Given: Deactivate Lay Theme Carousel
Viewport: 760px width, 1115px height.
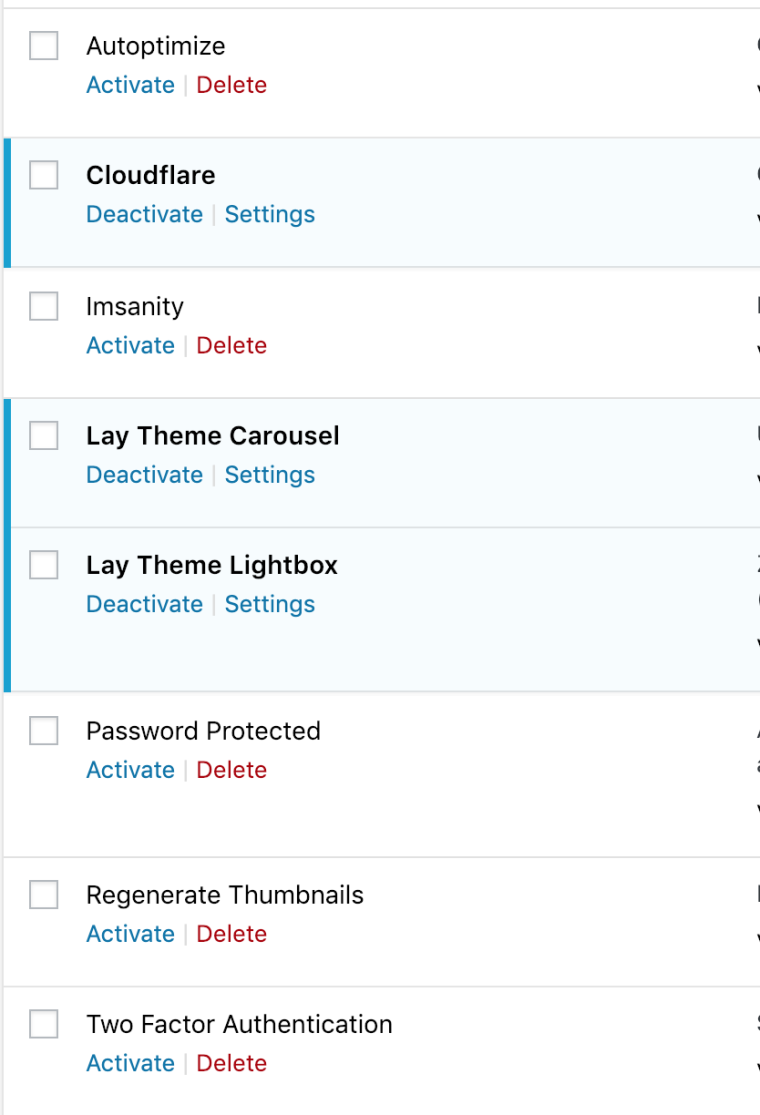Looking at the screenshot, I should tap(144, 475).
